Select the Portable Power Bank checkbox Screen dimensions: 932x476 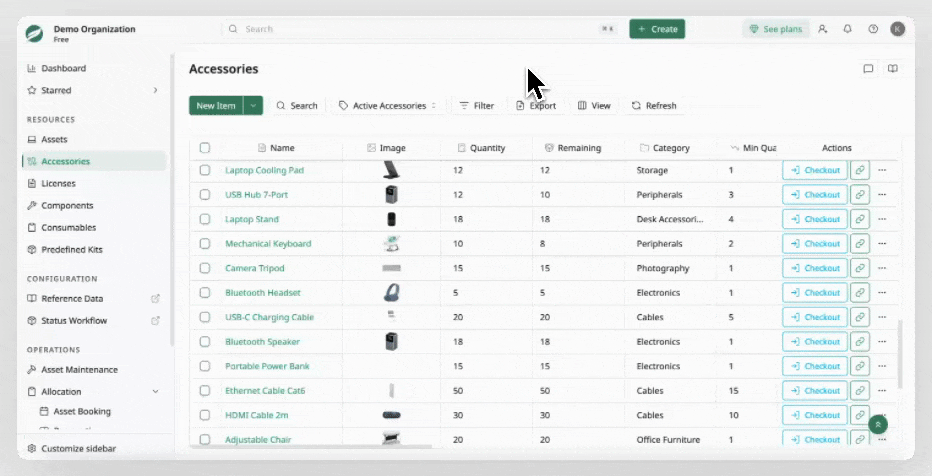tap(205, 366)
